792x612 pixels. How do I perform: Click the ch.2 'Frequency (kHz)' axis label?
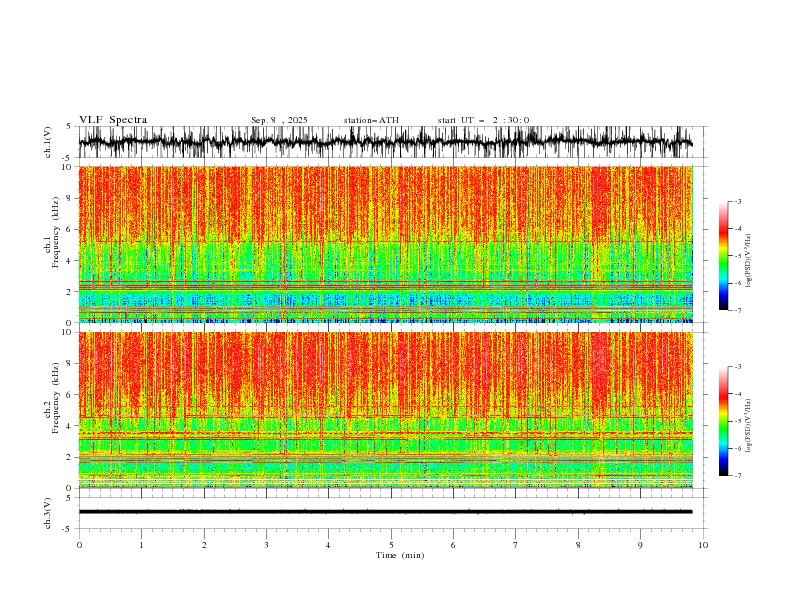(x=56, y=398)
